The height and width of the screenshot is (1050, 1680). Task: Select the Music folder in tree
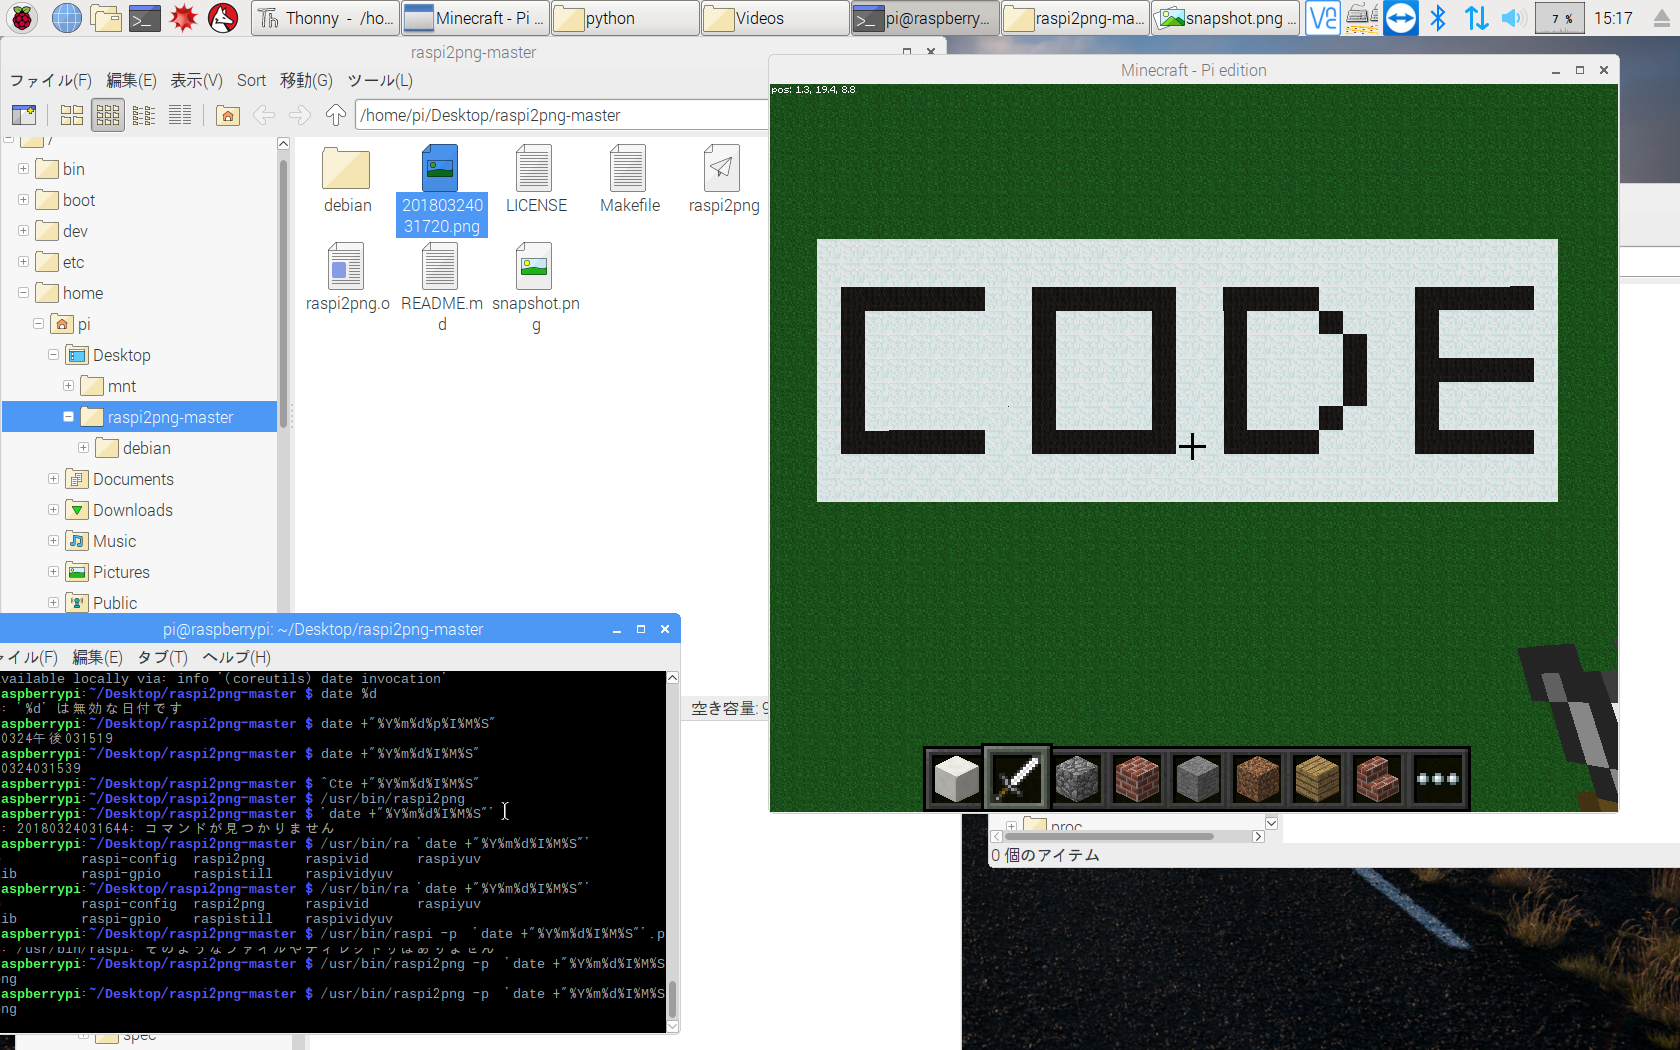point(114,541)
